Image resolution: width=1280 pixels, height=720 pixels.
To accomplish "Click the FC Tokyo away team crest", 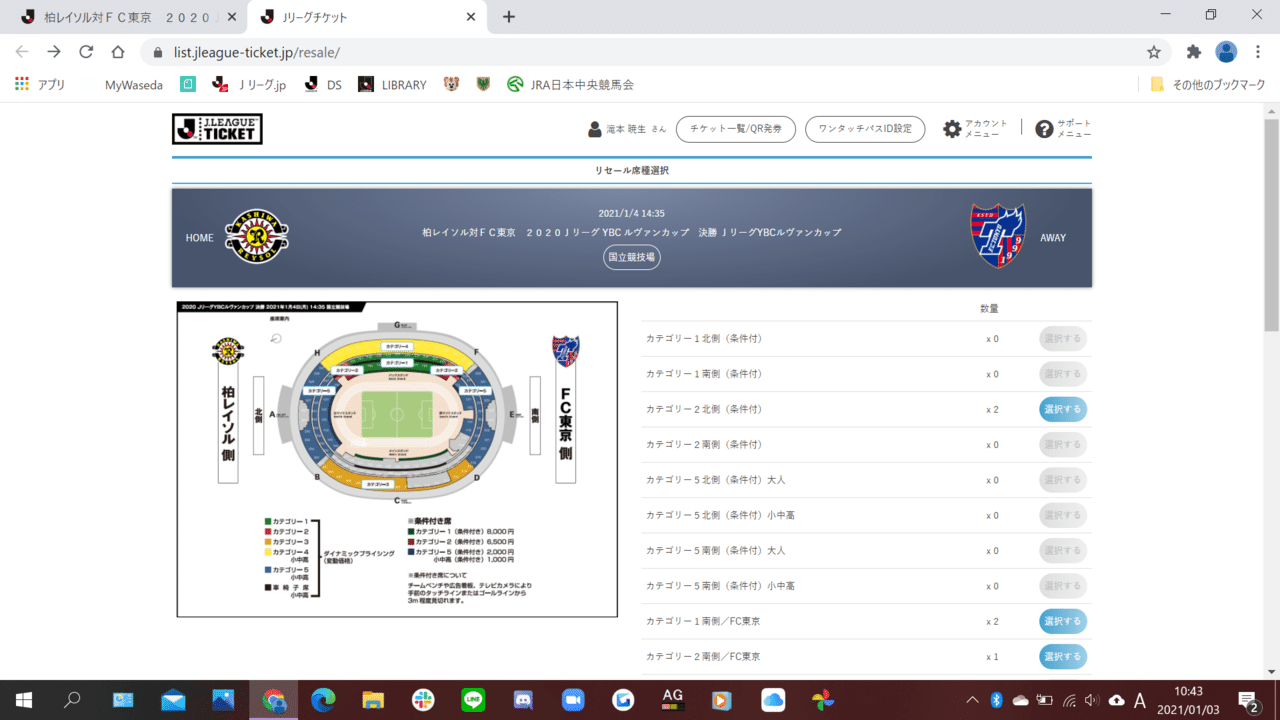I will coord(997,237).
